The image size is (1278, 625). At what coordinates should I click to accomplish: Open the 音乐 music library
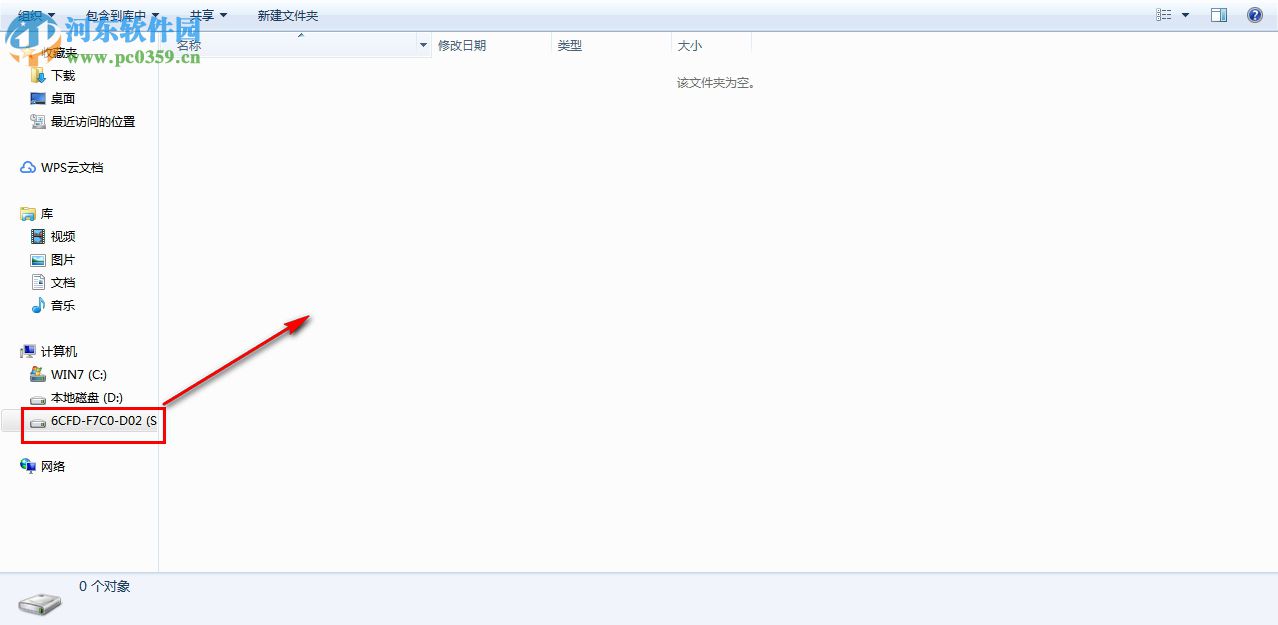click(62, 305)
